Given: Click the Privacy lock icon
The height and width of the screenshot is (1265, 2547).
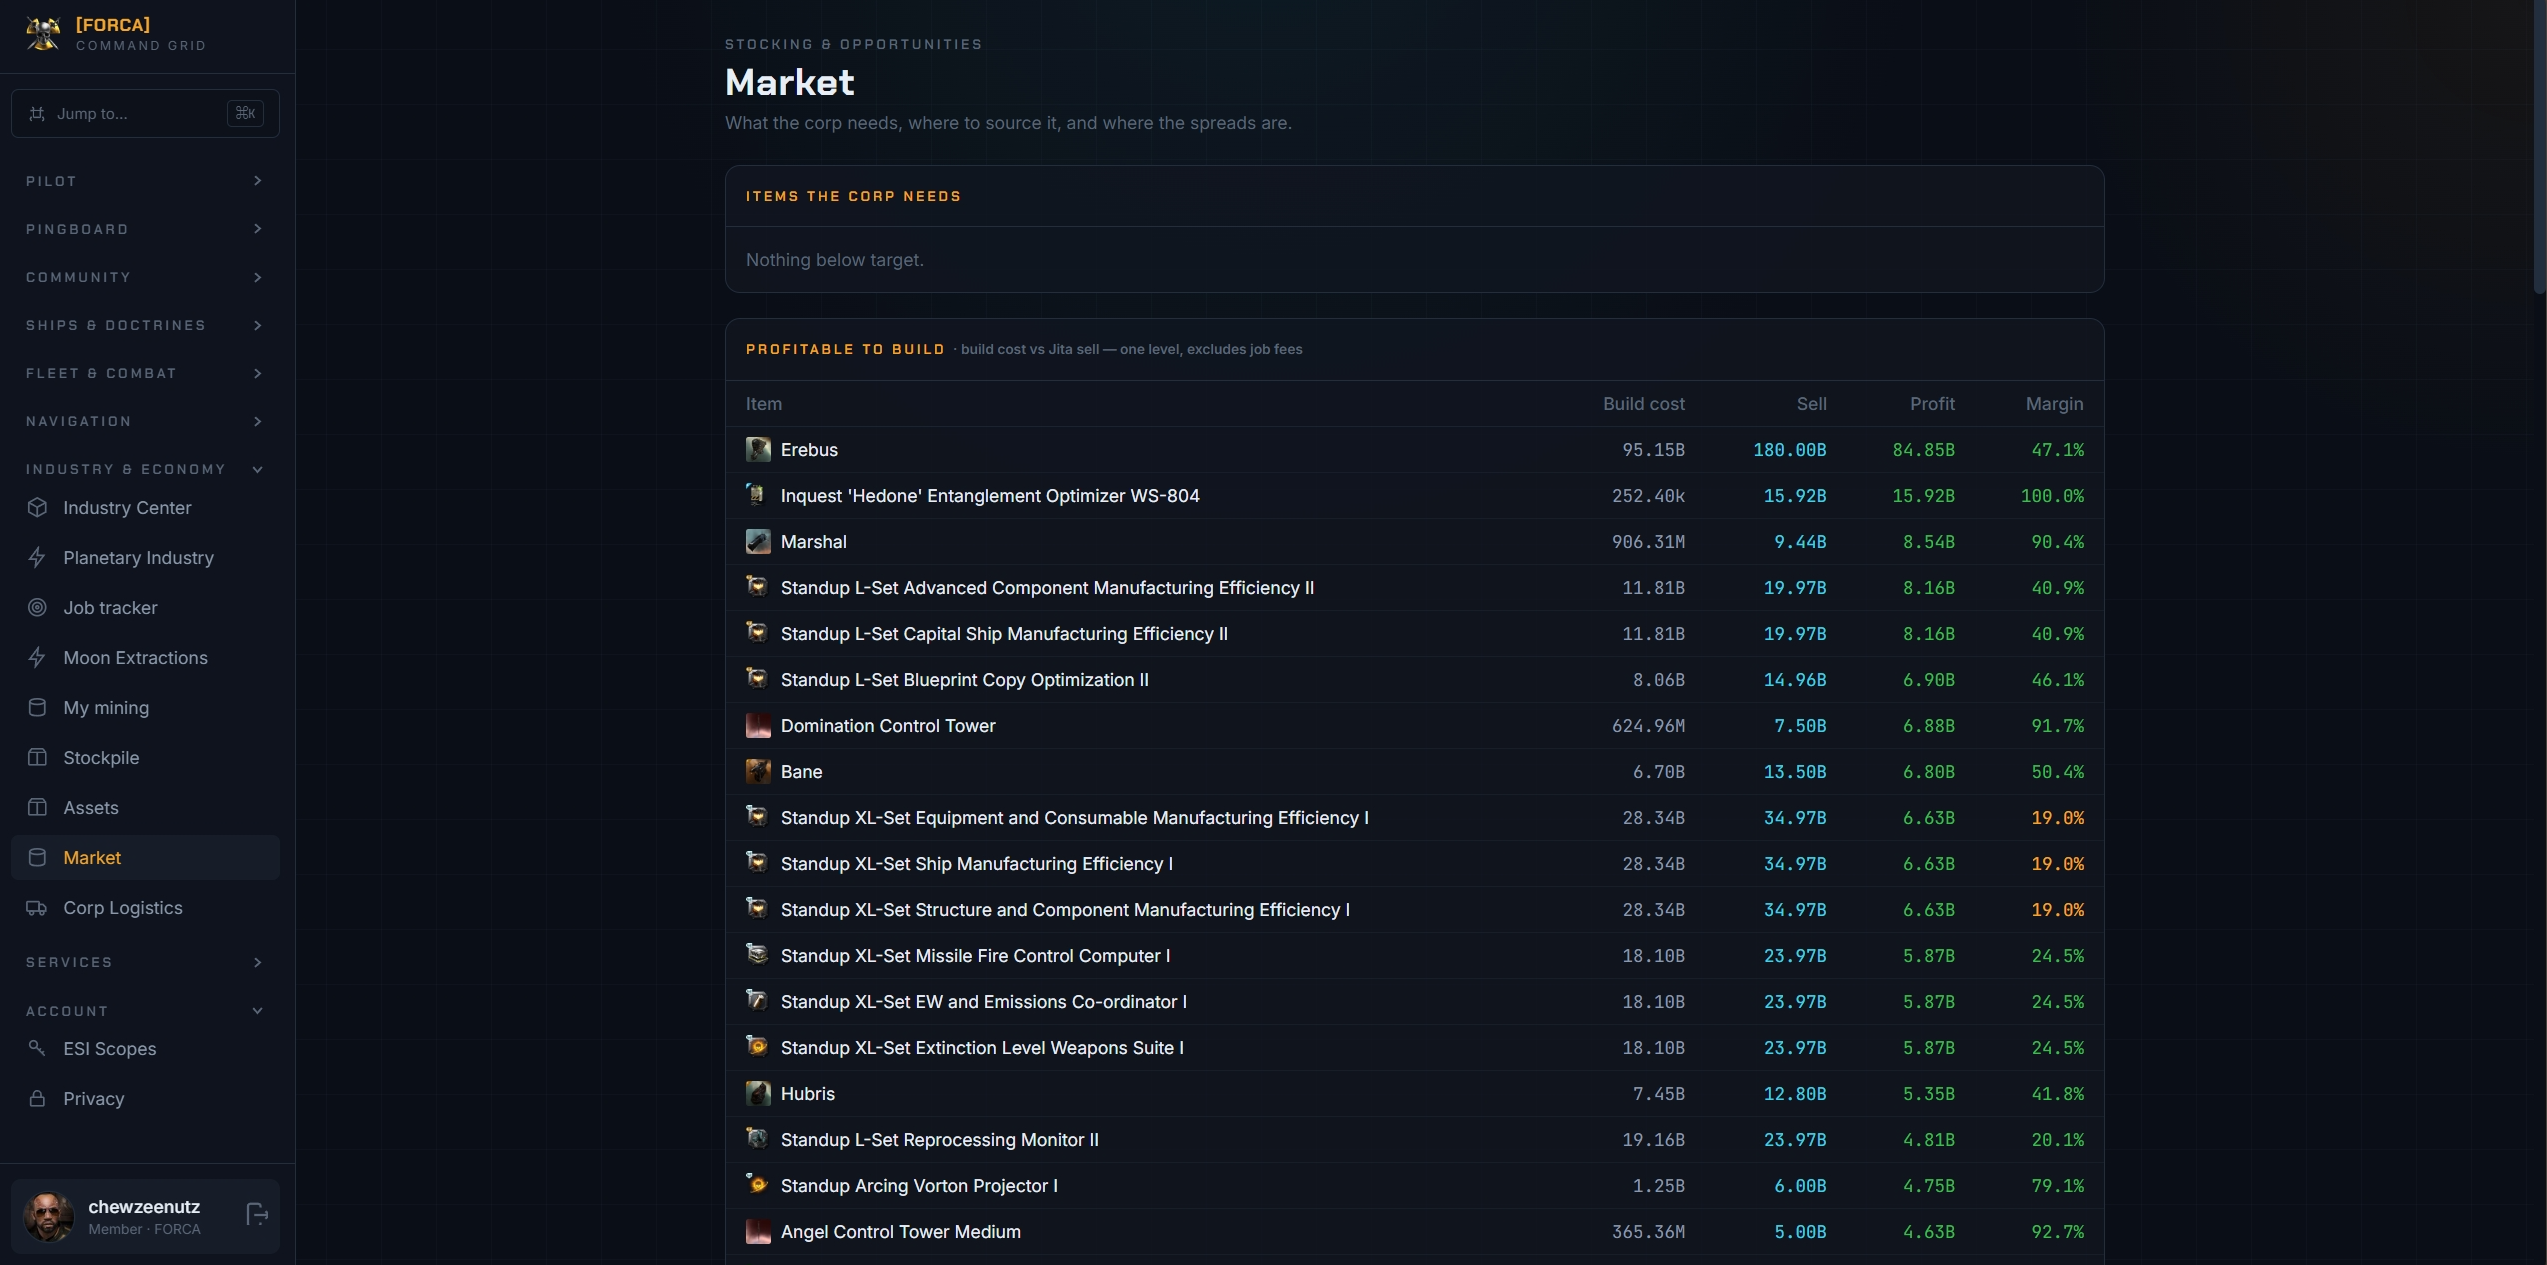Looking at the screenshot, I should click(x=37, y=1098).
